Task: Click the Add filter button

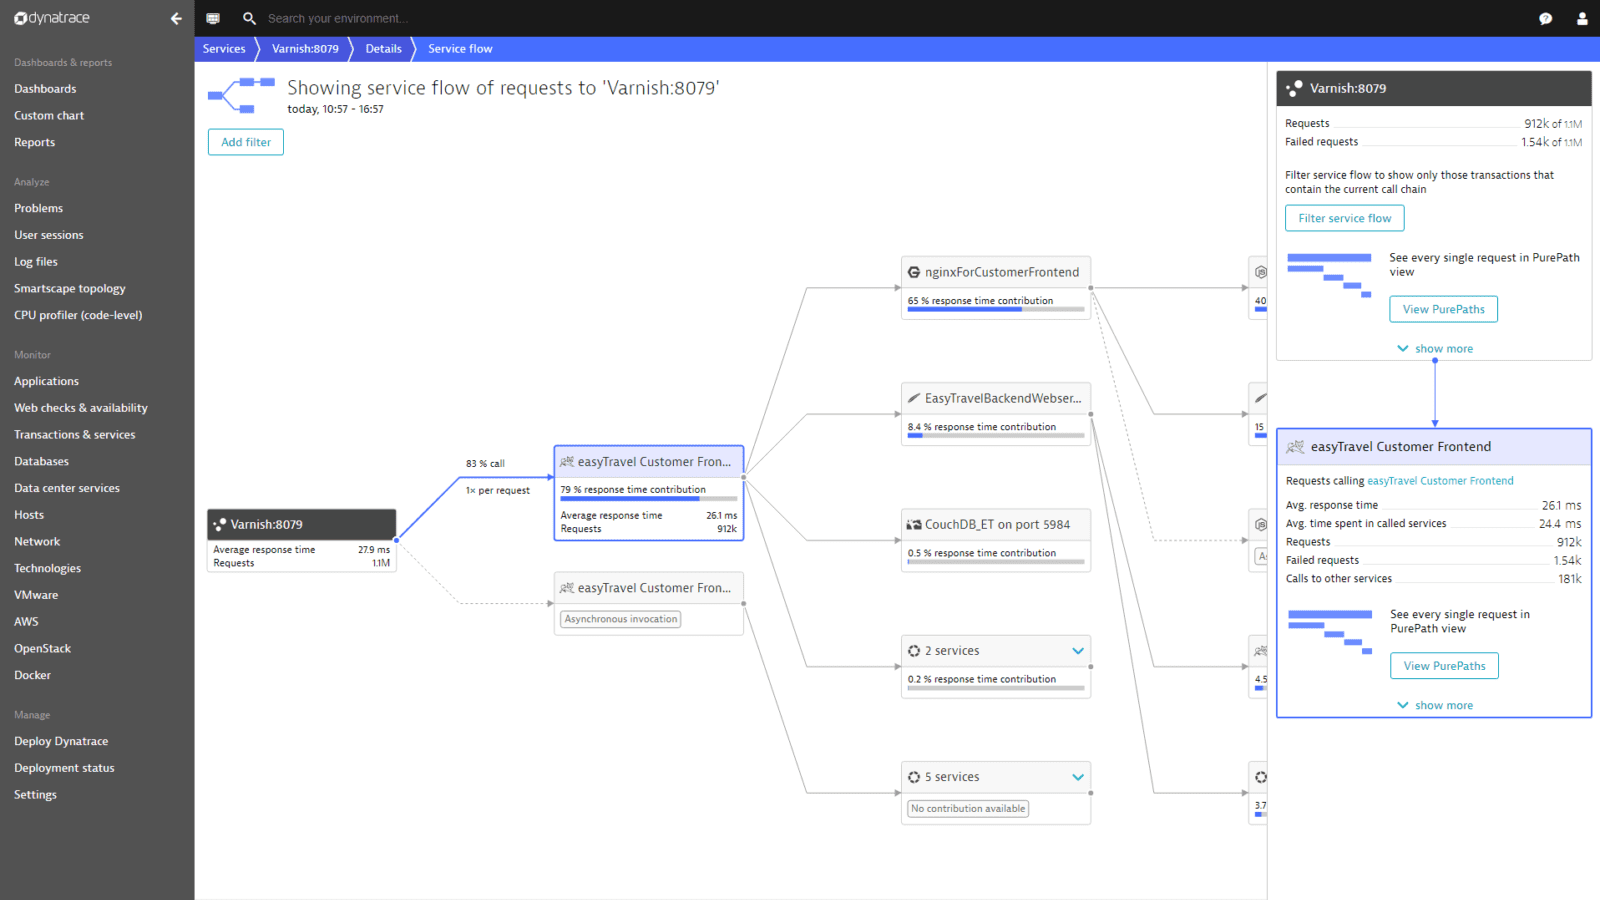Action: point(246,142)
